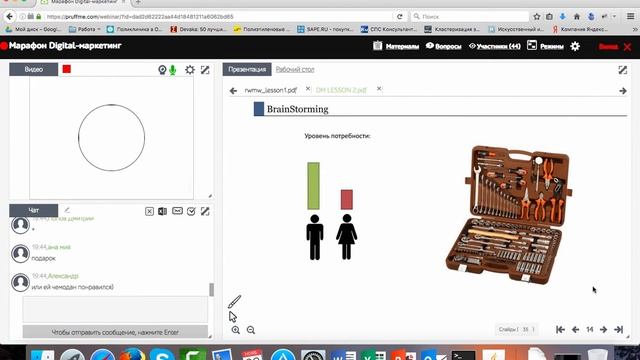640x360 pixels.
Task: Click the chat panel scrollbar thumb
Action: coord(211,290)
